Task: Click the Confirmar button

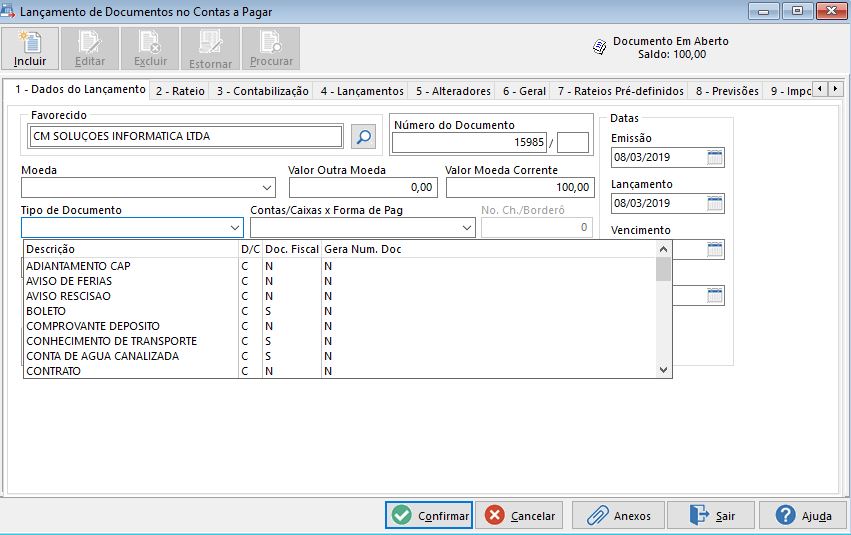Action: coord(429,515)
